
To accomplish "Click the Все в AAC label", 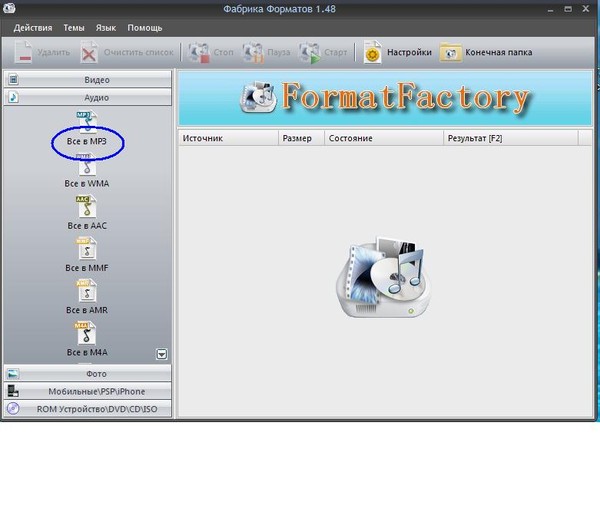I will click(x=87, y=226).
